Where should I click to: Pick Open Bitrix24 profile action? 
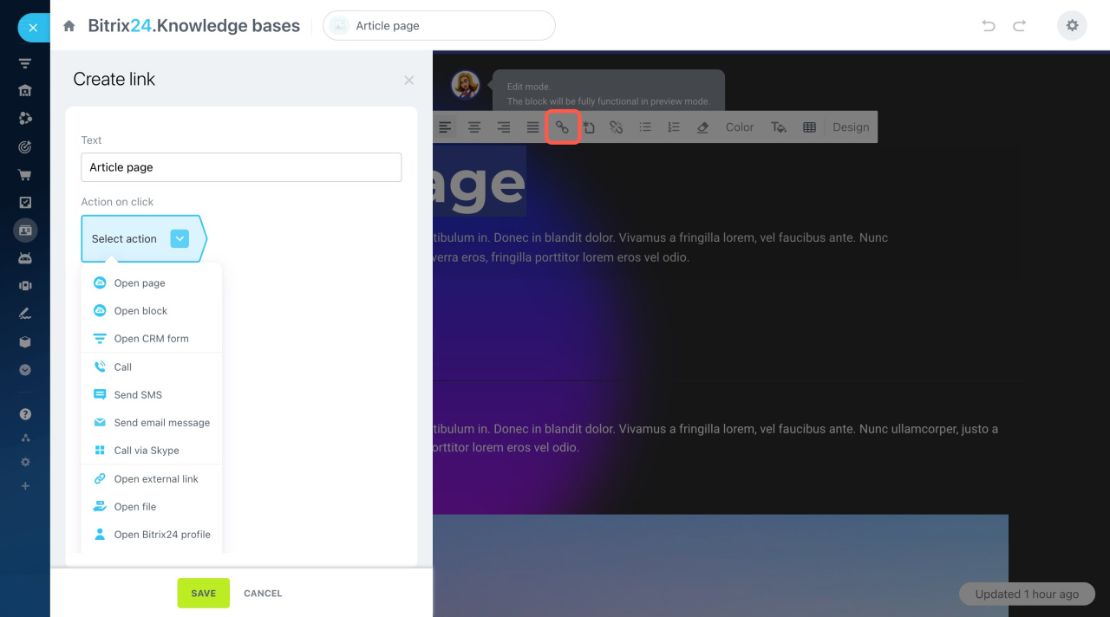[x=151, y=535]
